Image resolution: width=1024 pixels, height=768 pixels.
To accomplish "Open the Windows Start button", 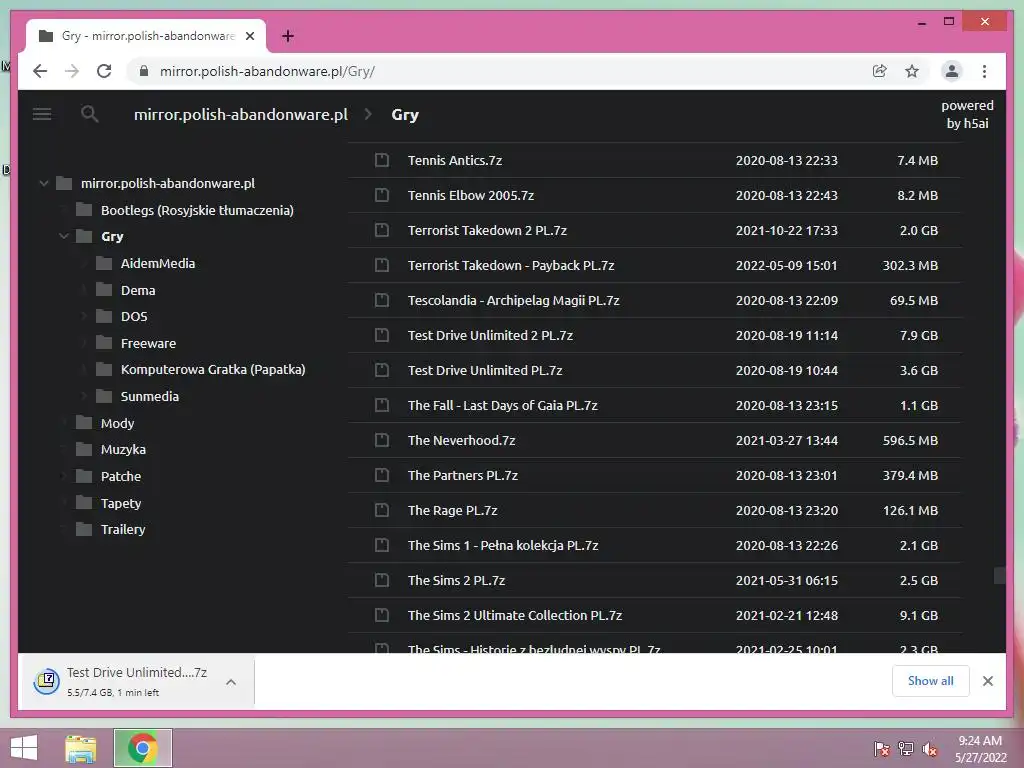I will coord(24,748).
